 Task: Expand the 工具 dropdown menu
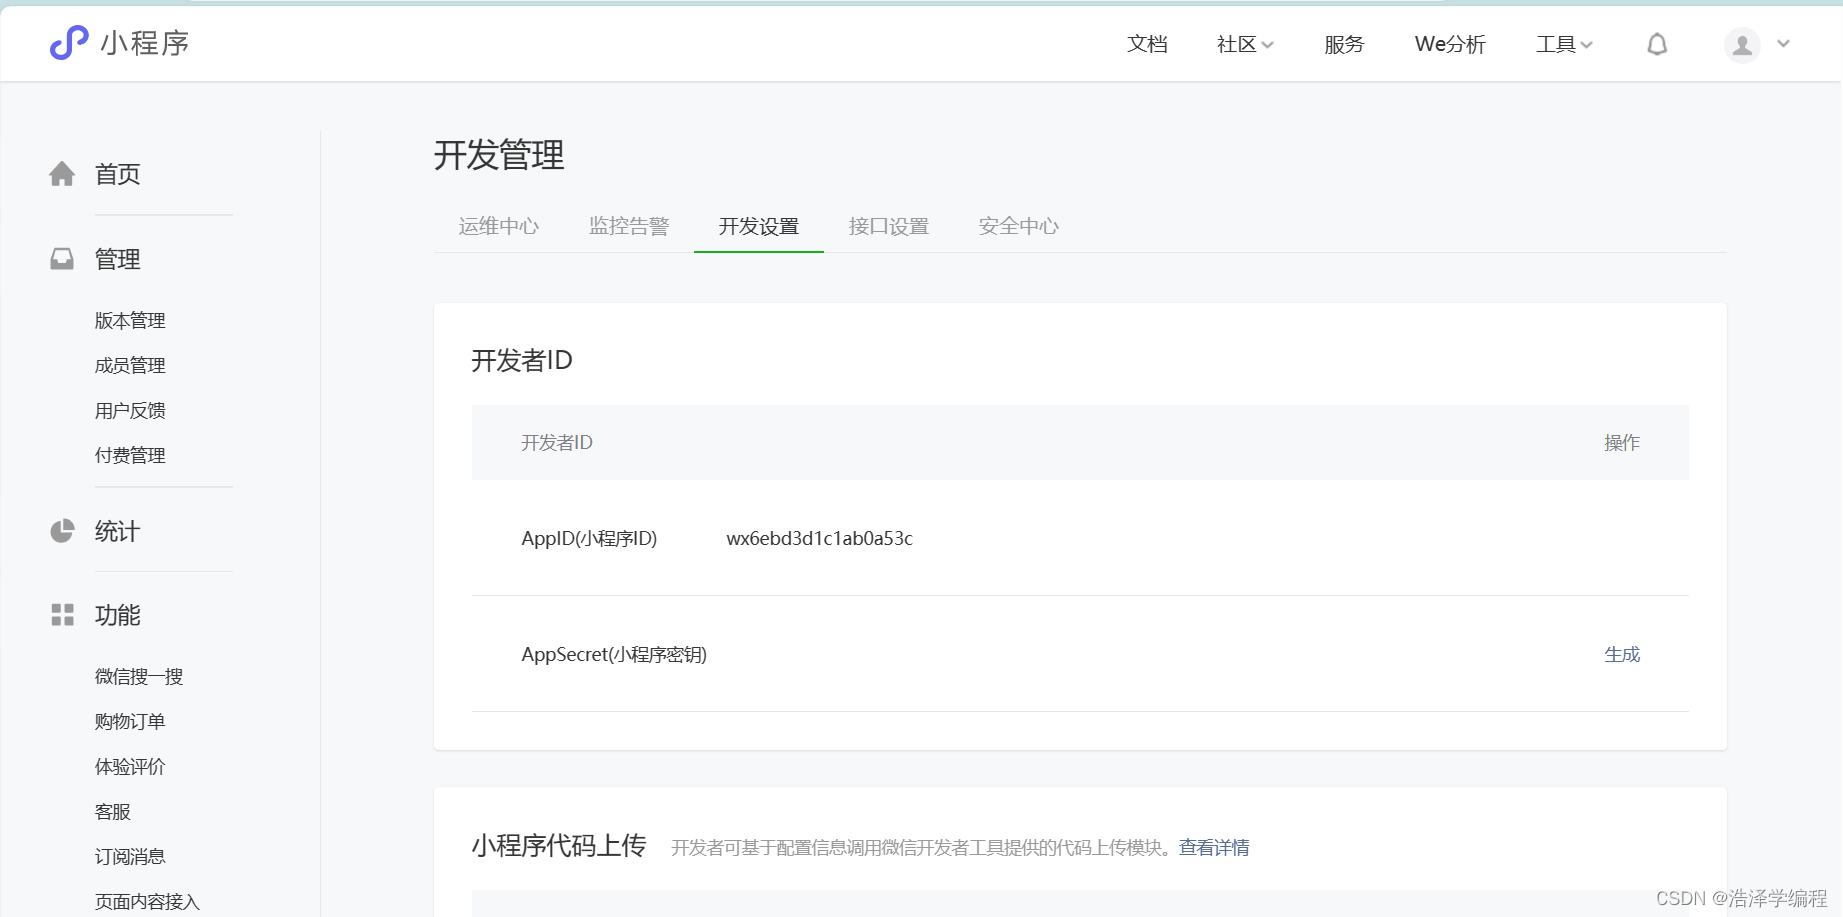pyautogui.click(x=1564, y=44)
